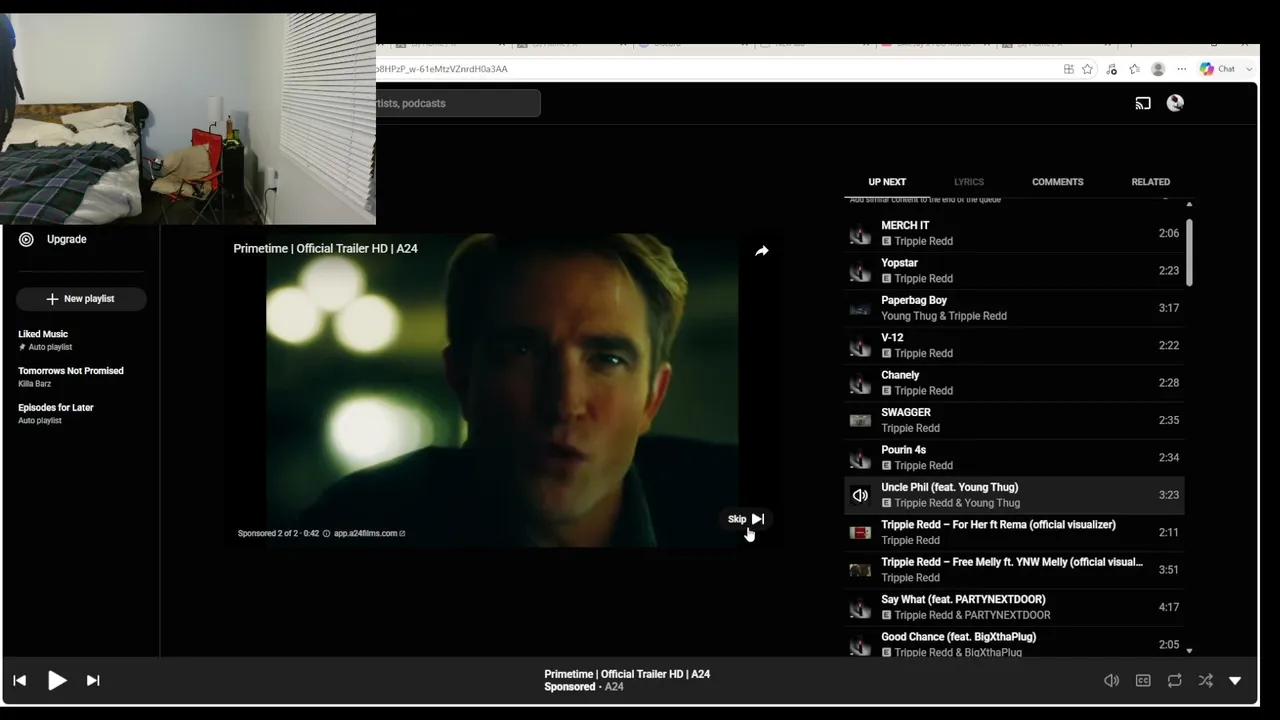Toggle closed captions in the player bar
The width and height of the screenshot is (1280, 720).
[x=1143, y=680]
